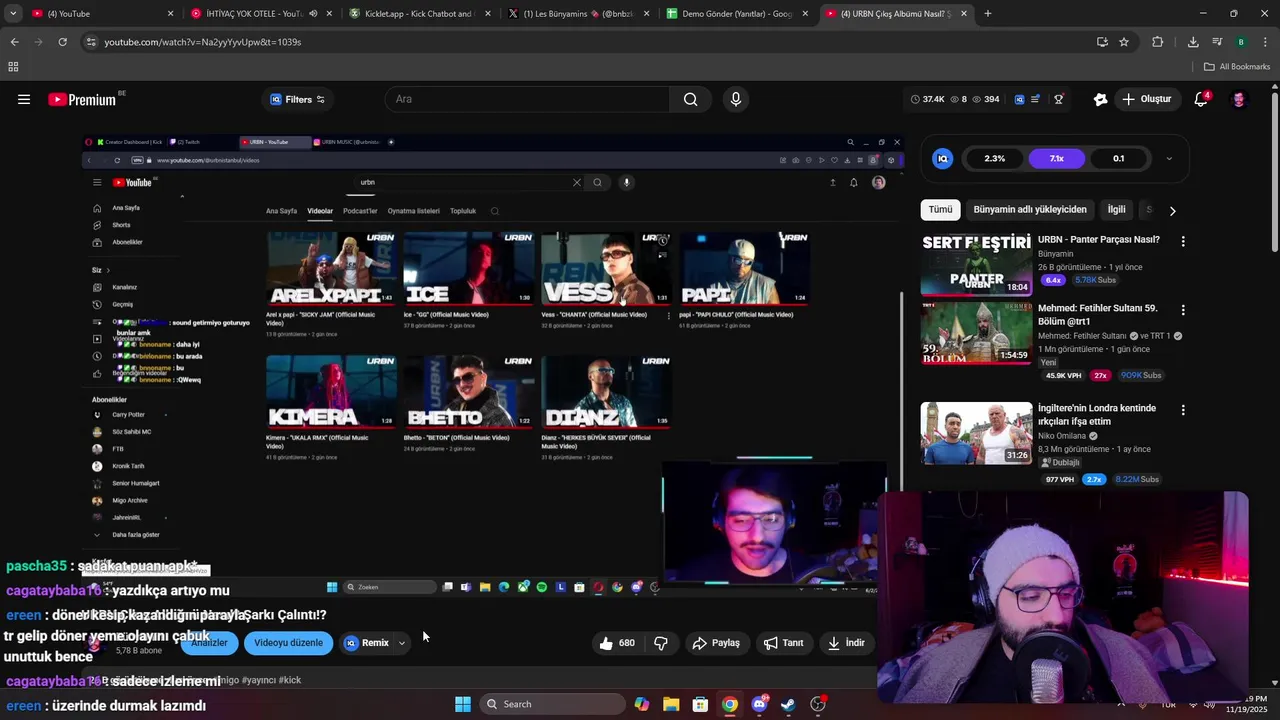
Task: Open All Bookmarks folder
Action: (1237, 67)
